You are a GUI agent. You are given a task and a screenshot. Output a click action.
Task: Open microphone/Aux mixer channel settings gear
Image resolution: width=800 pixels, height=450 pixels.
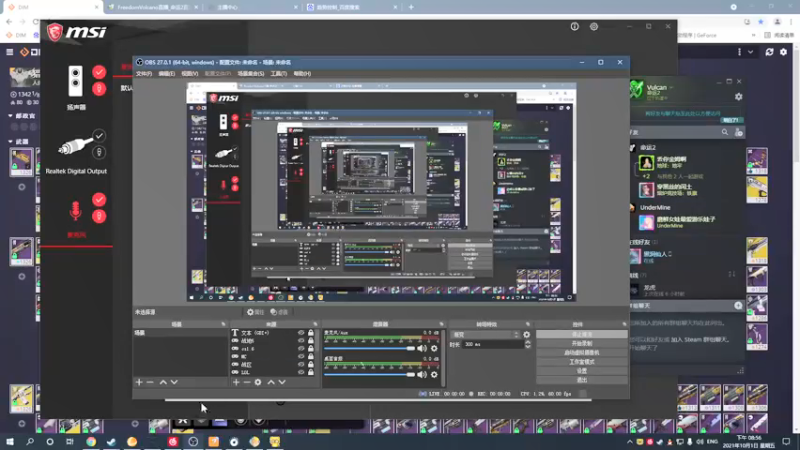click(434, 348)
